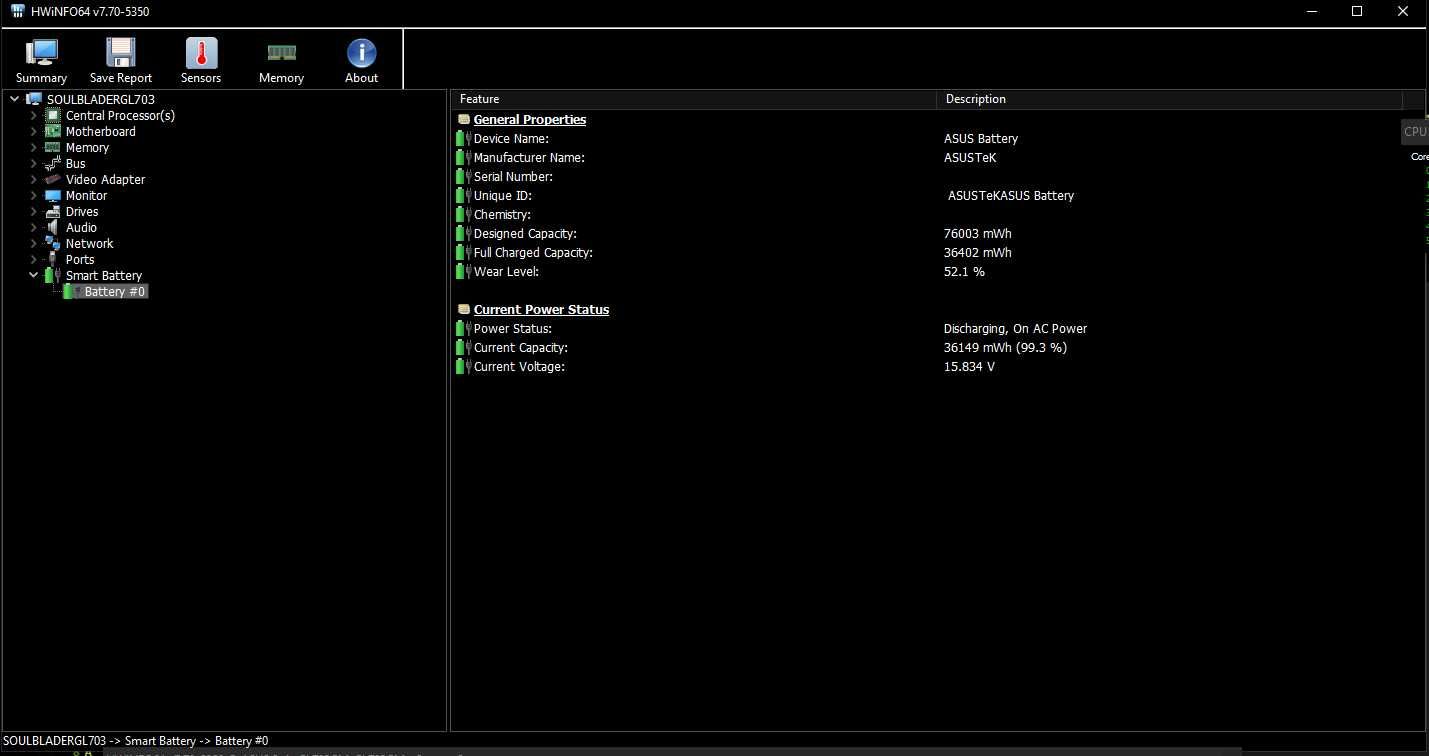Click the Central Processor(s) chip icon
Viewport: 1429px width, 756px height.
point(53,115)
